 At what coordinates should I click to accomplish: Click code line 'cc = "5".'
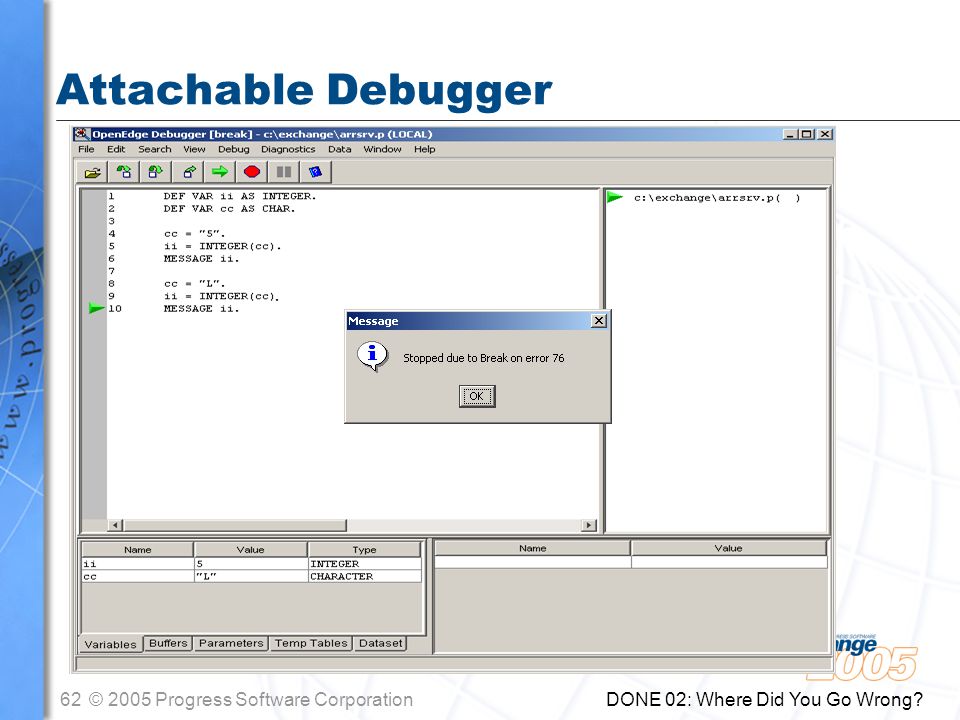pyautogui.click(x=195, y=234)
